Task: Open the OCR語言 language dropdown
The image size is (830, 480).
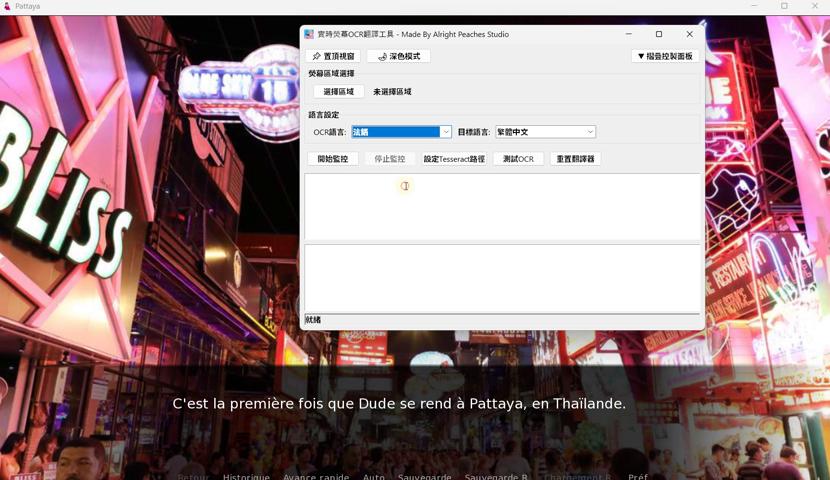Action: (401, 132)
